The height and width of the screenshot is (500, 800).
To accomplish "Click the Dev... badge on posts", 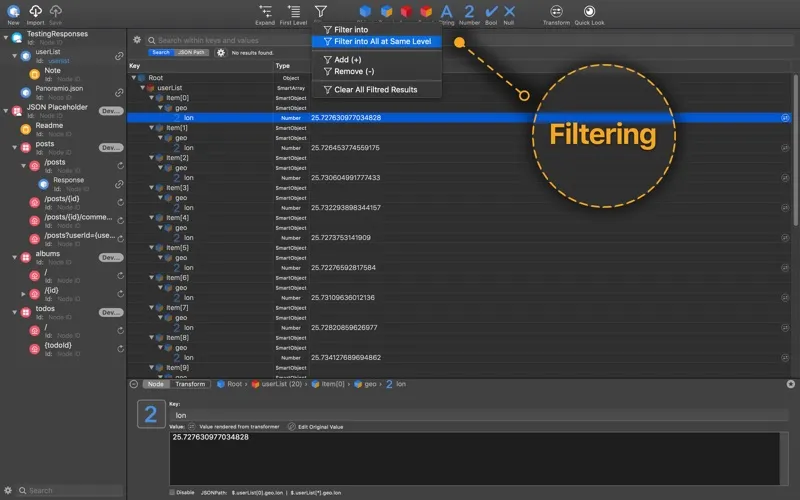I will pos(111,147).
